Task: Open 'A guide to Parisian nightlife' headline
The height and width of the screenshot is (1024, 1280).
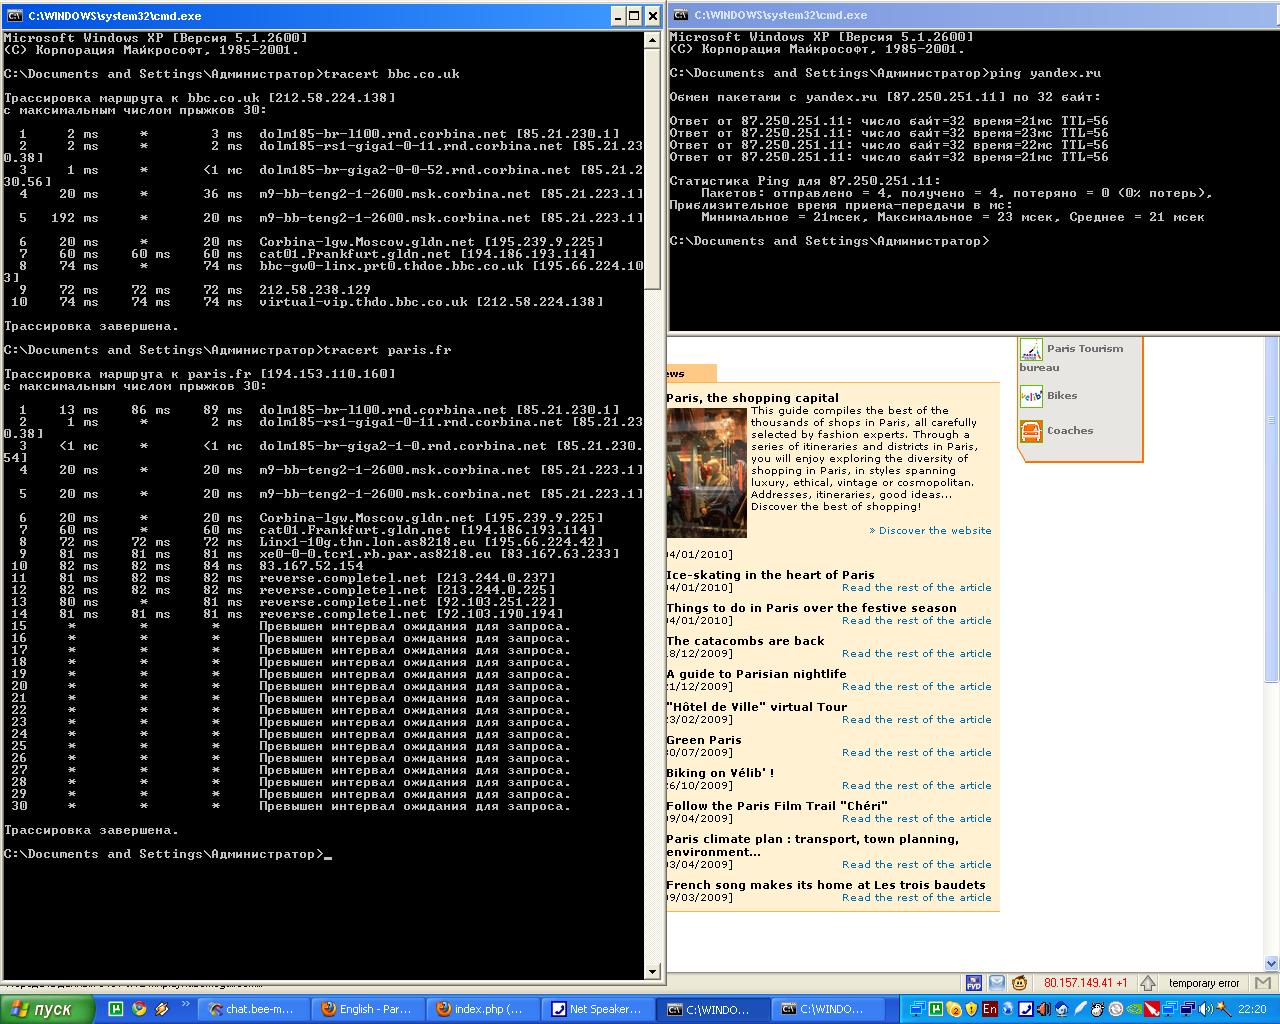Action: tap(756, 674)
